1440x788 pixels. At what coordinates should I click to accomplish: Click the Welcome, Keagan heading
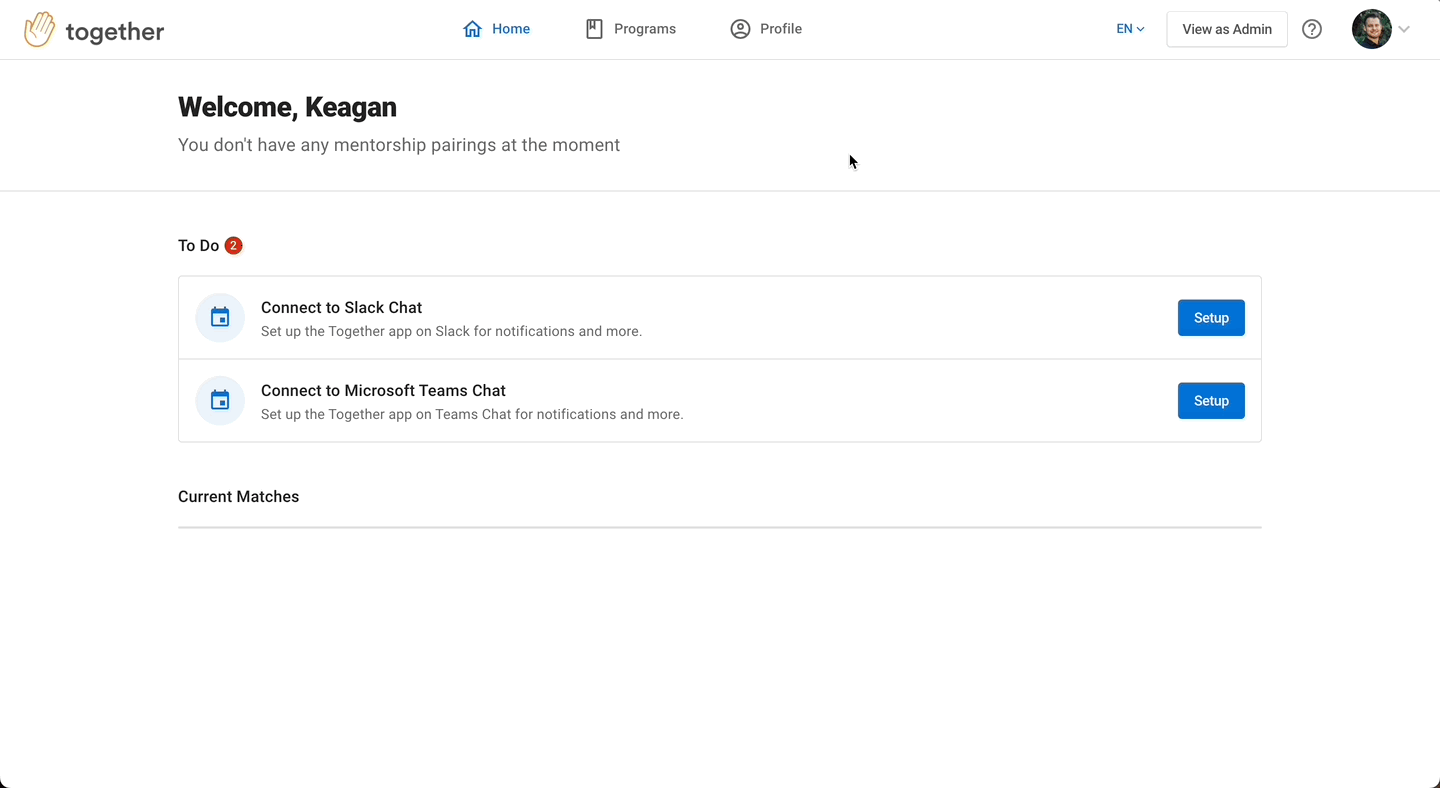click(287, 107)
